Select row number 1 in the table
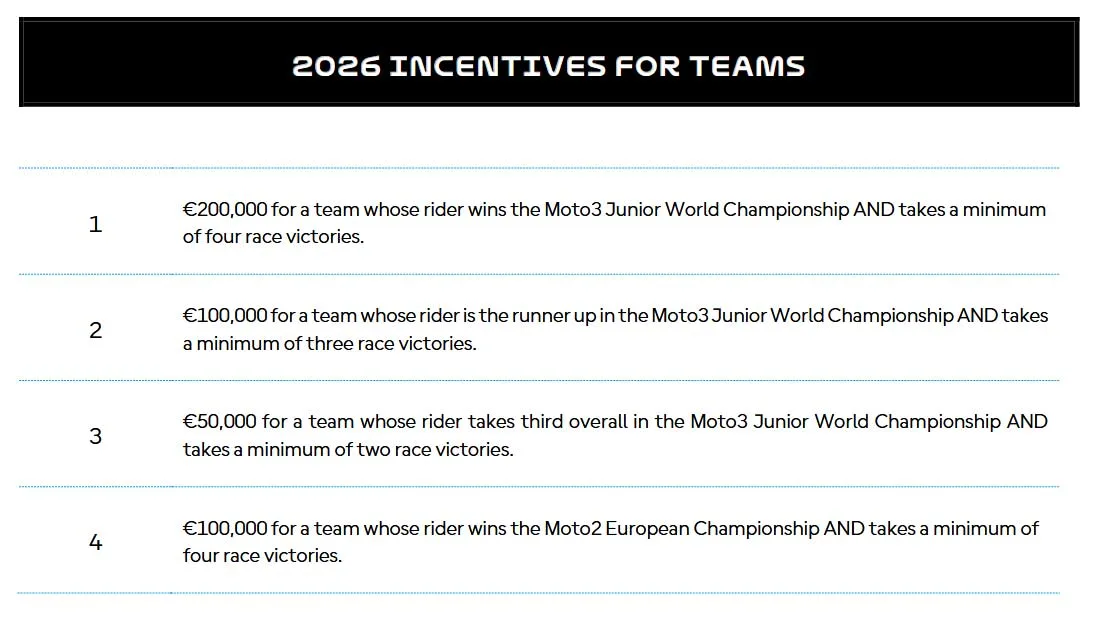 [x=95, y=224]
